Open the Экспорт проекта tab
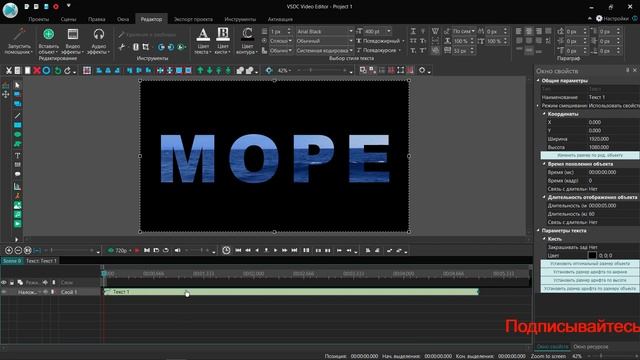The height and width of the screenshot is (360, 640). (193, 19)
